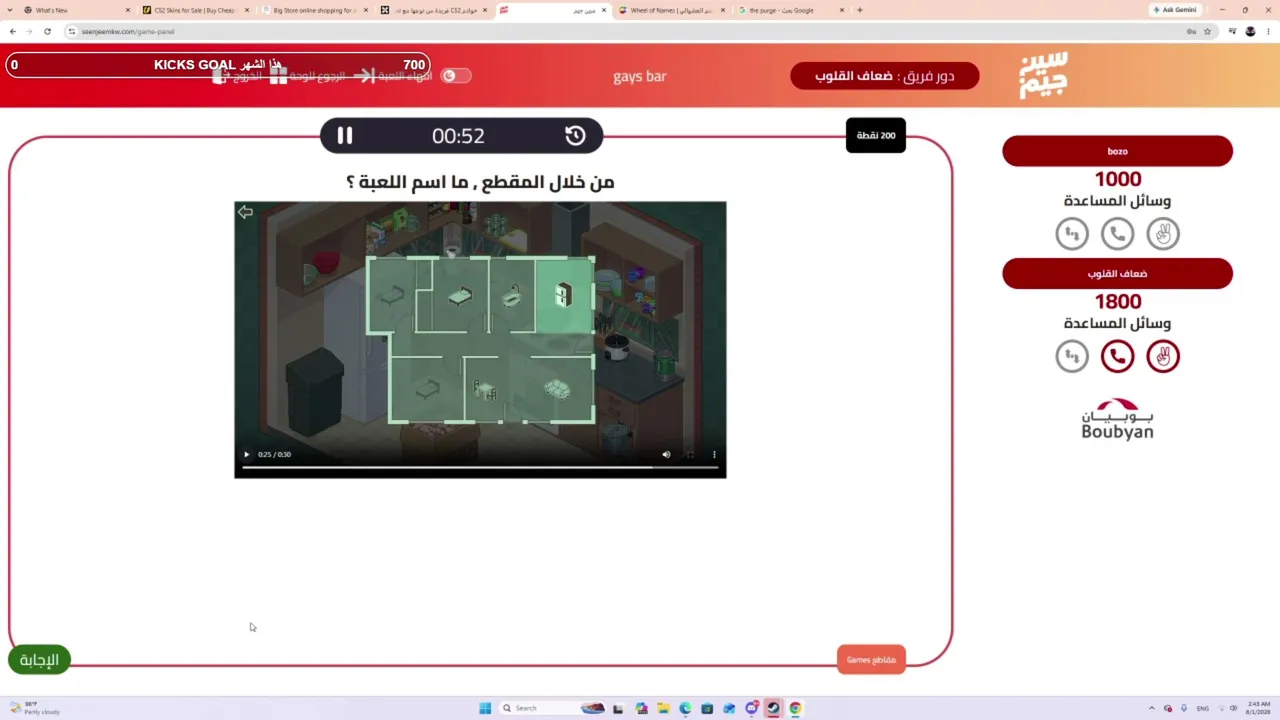Viewport: 1280px width, 720px height.
Task: Open Microsoft Edge from the taskbar
Action: (x=685, y=708)
